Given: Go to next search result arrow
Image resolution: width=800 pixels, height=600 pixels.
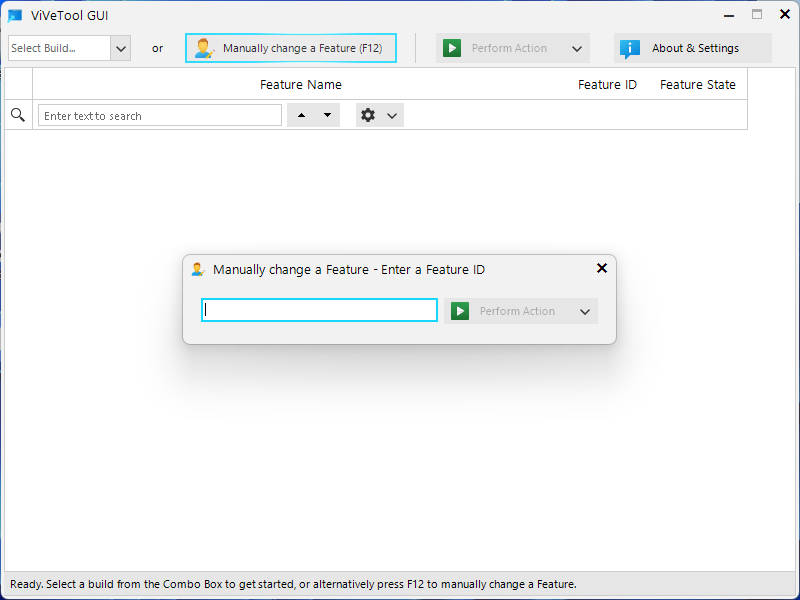Looking at the screenshot, I should click(328, 115).
